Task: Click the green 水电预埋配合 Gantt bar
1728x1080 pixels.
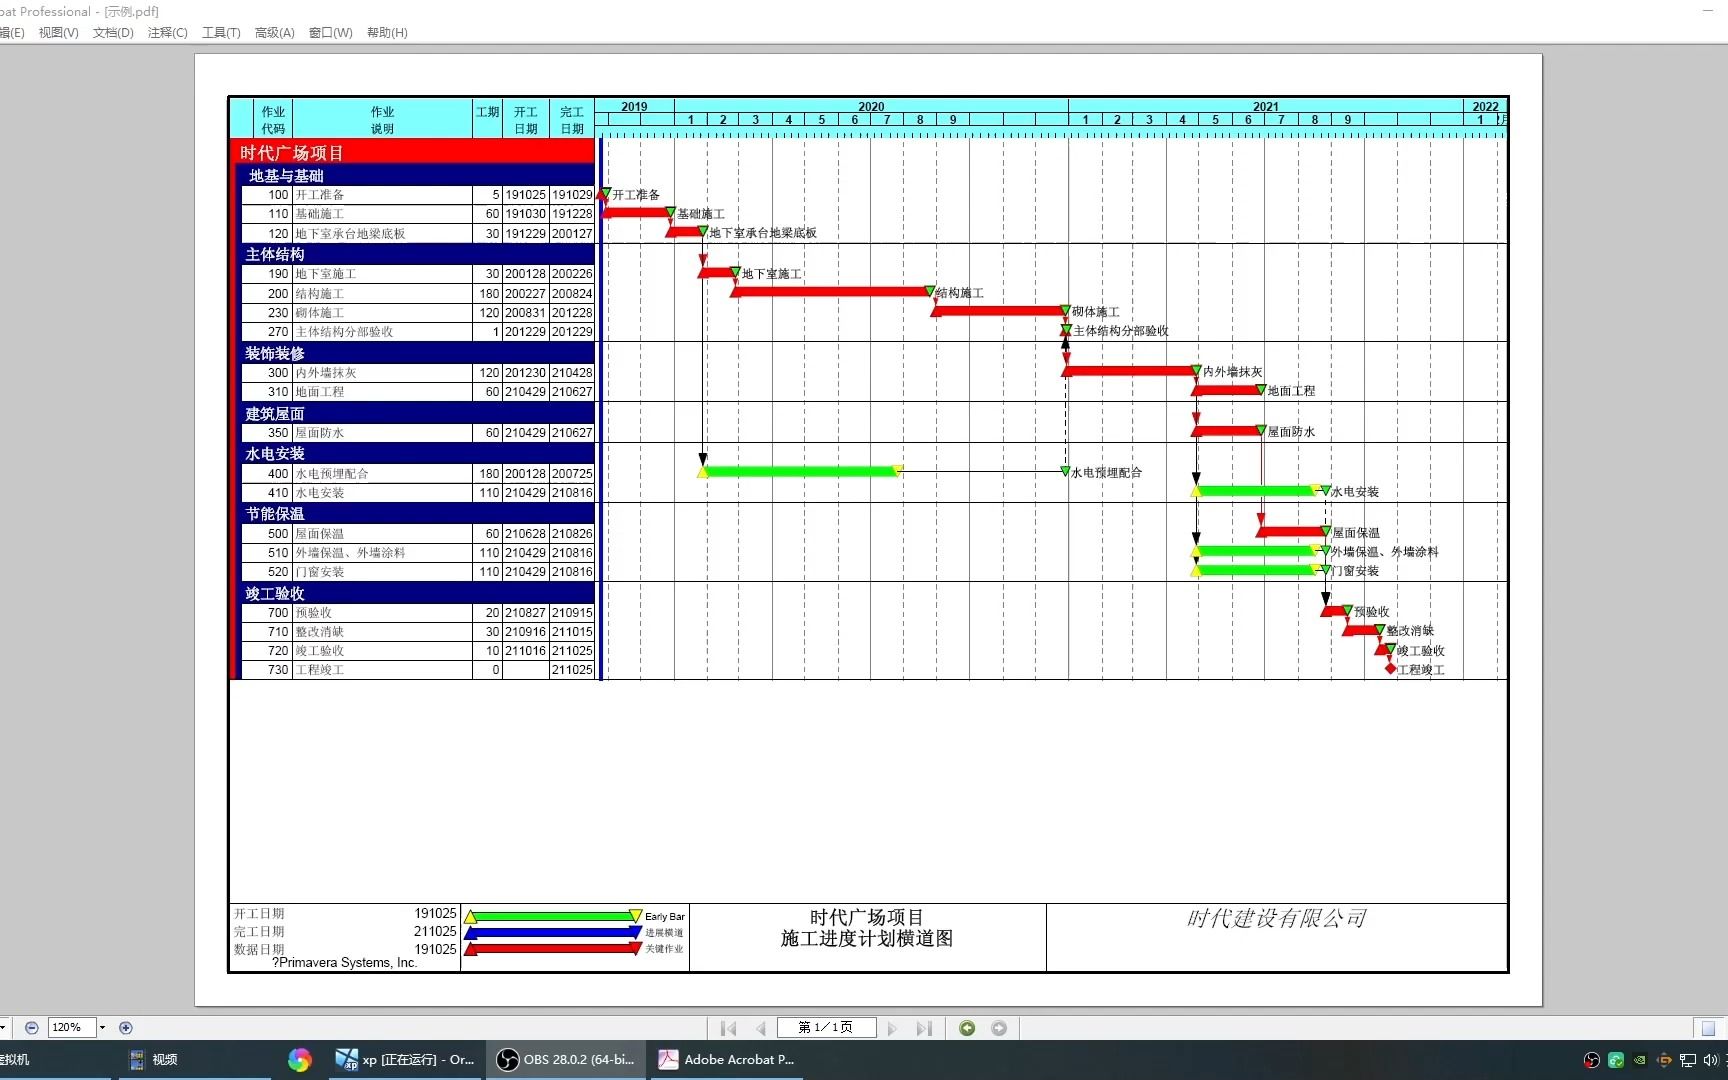Action: coord(800,471)
